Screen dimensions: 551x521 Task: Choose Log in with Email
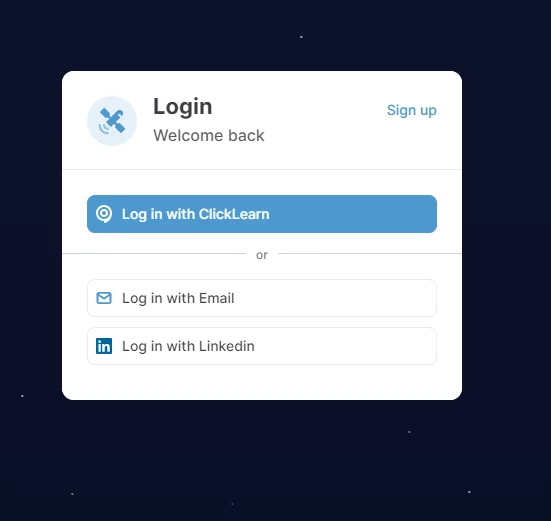click(x=262, y=298)
